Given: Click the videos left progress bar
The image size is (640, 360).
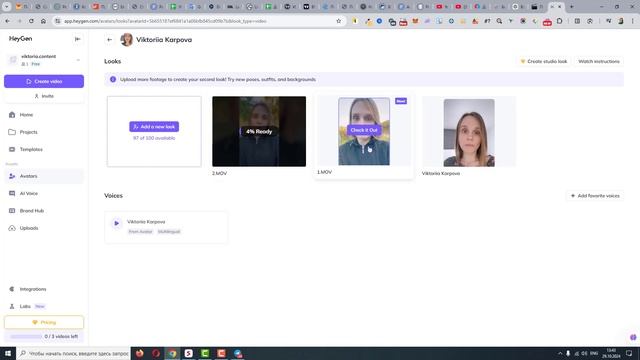Looking at the screenshot, I should click(26, 336).
